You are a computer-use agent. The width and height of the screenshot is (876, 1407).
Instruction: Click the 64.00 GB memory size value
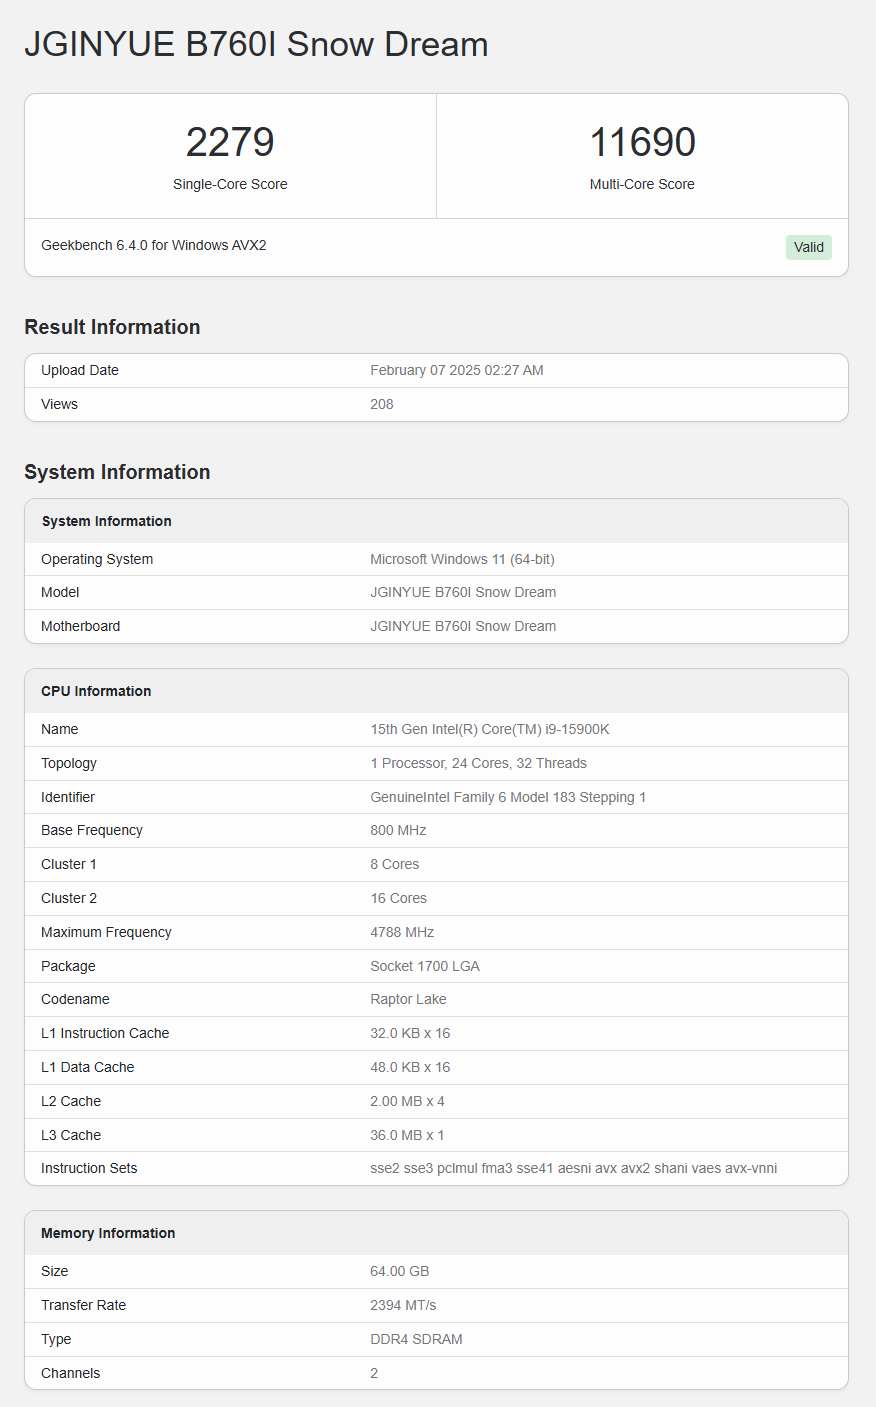(400, 1271)
